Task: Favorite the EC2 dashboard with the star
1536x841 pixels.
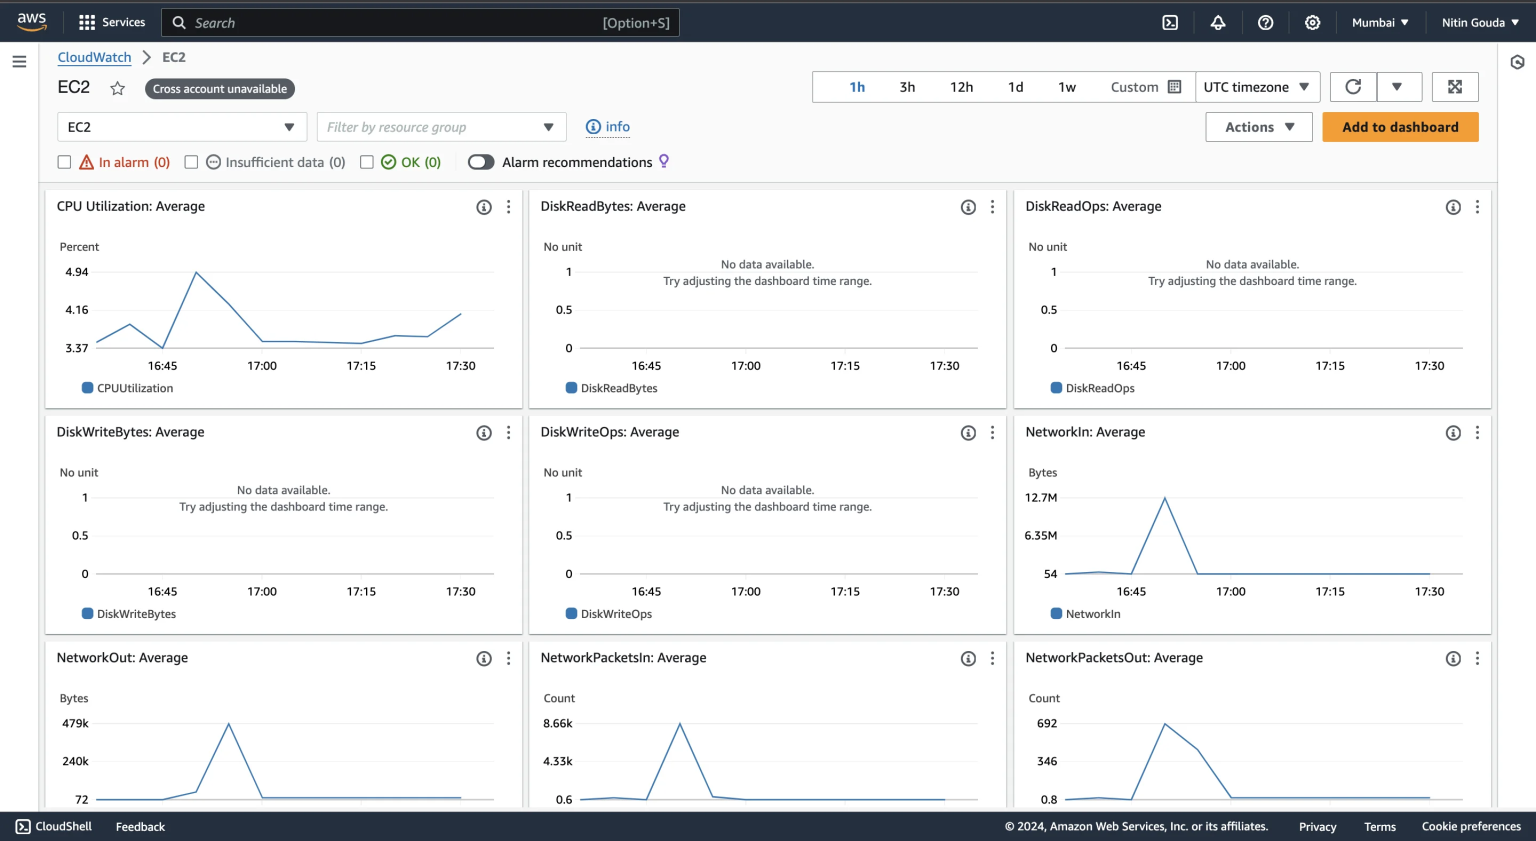Action: (117, 88)
